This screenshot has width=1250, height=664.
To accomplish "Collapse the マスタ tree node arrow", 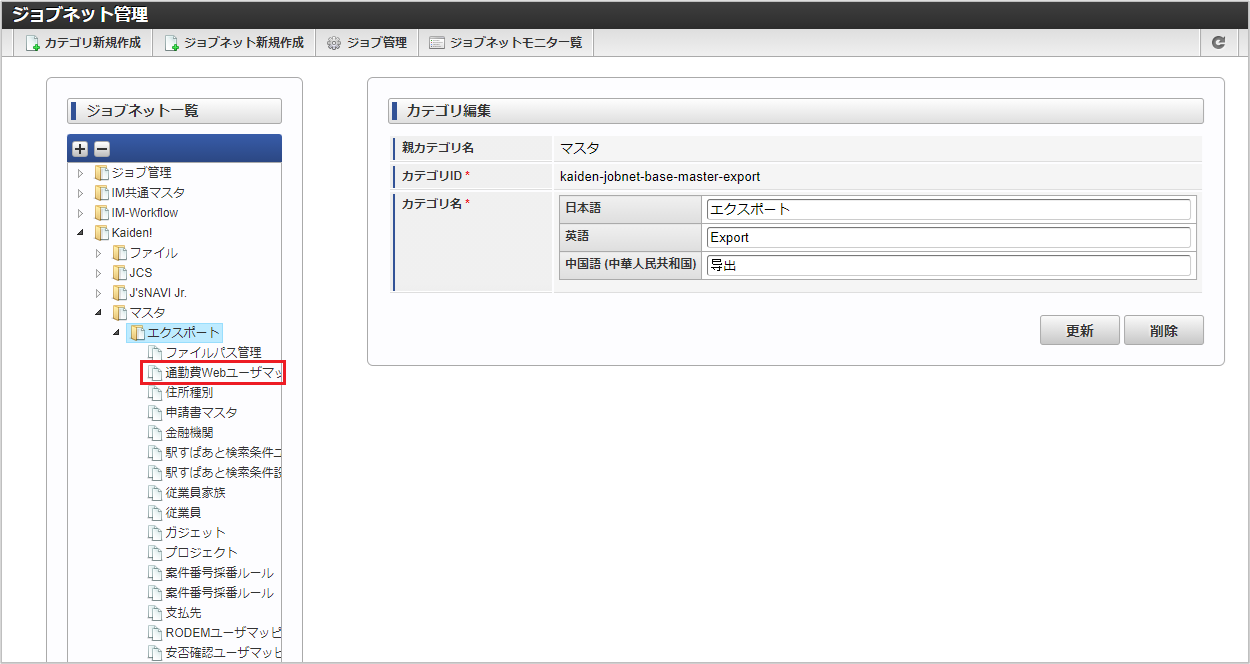I will (98, 313).
